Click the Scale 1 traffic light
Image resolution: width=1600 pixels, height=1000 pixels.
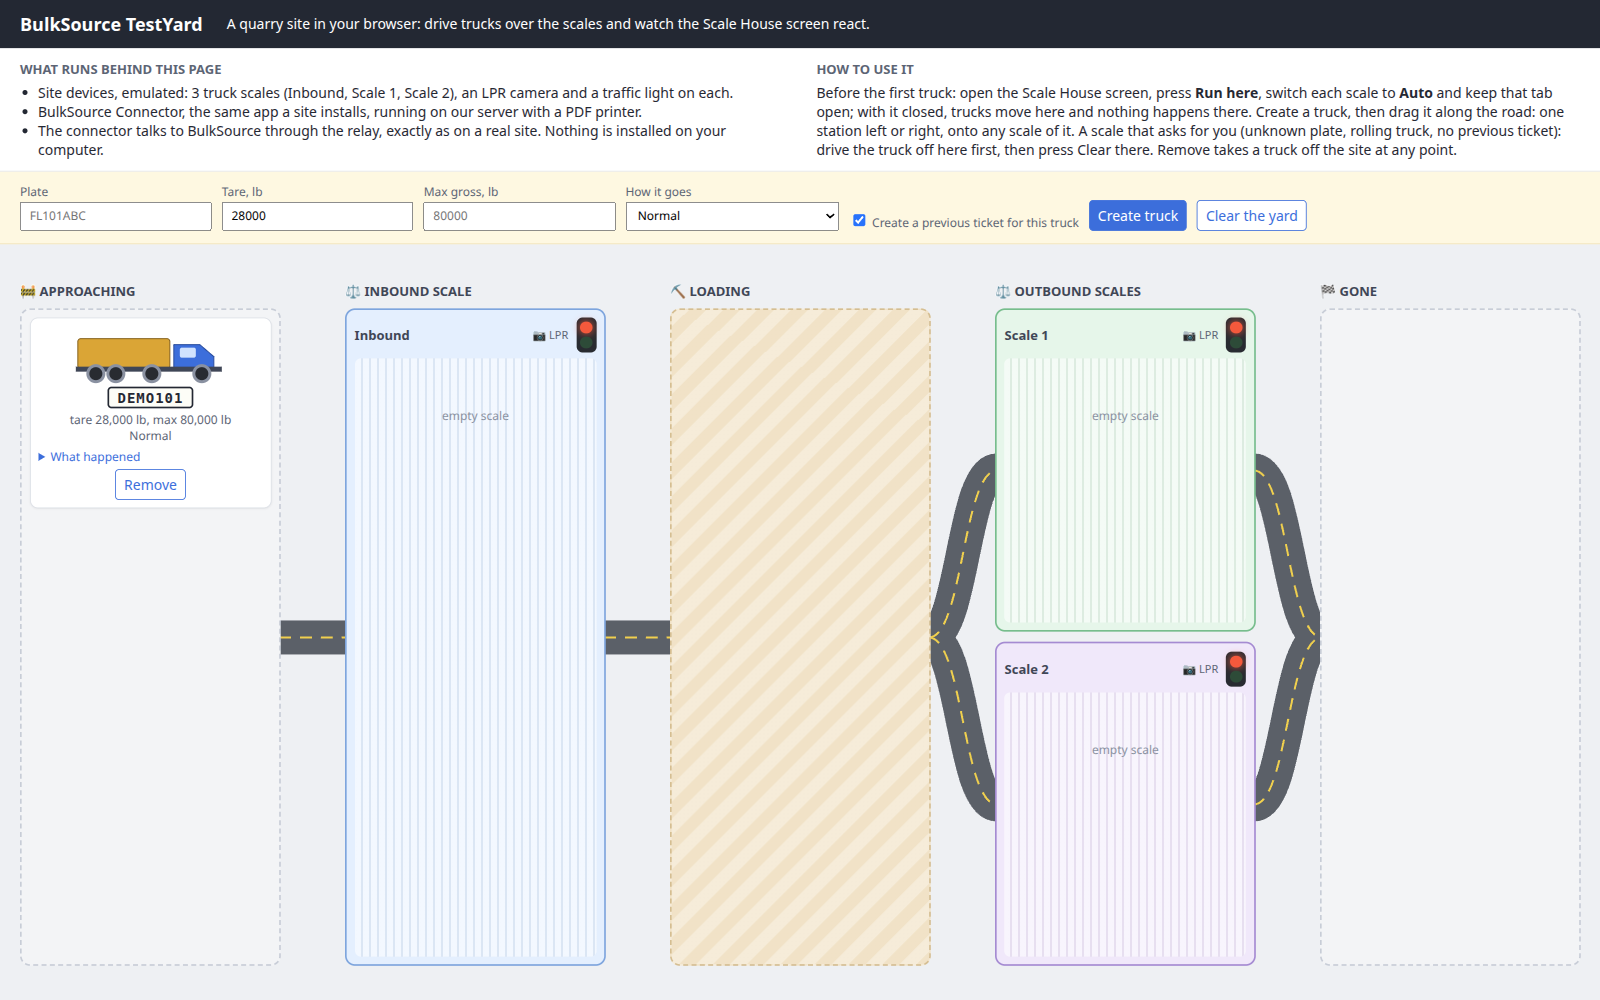click(x=1237, y=335)
